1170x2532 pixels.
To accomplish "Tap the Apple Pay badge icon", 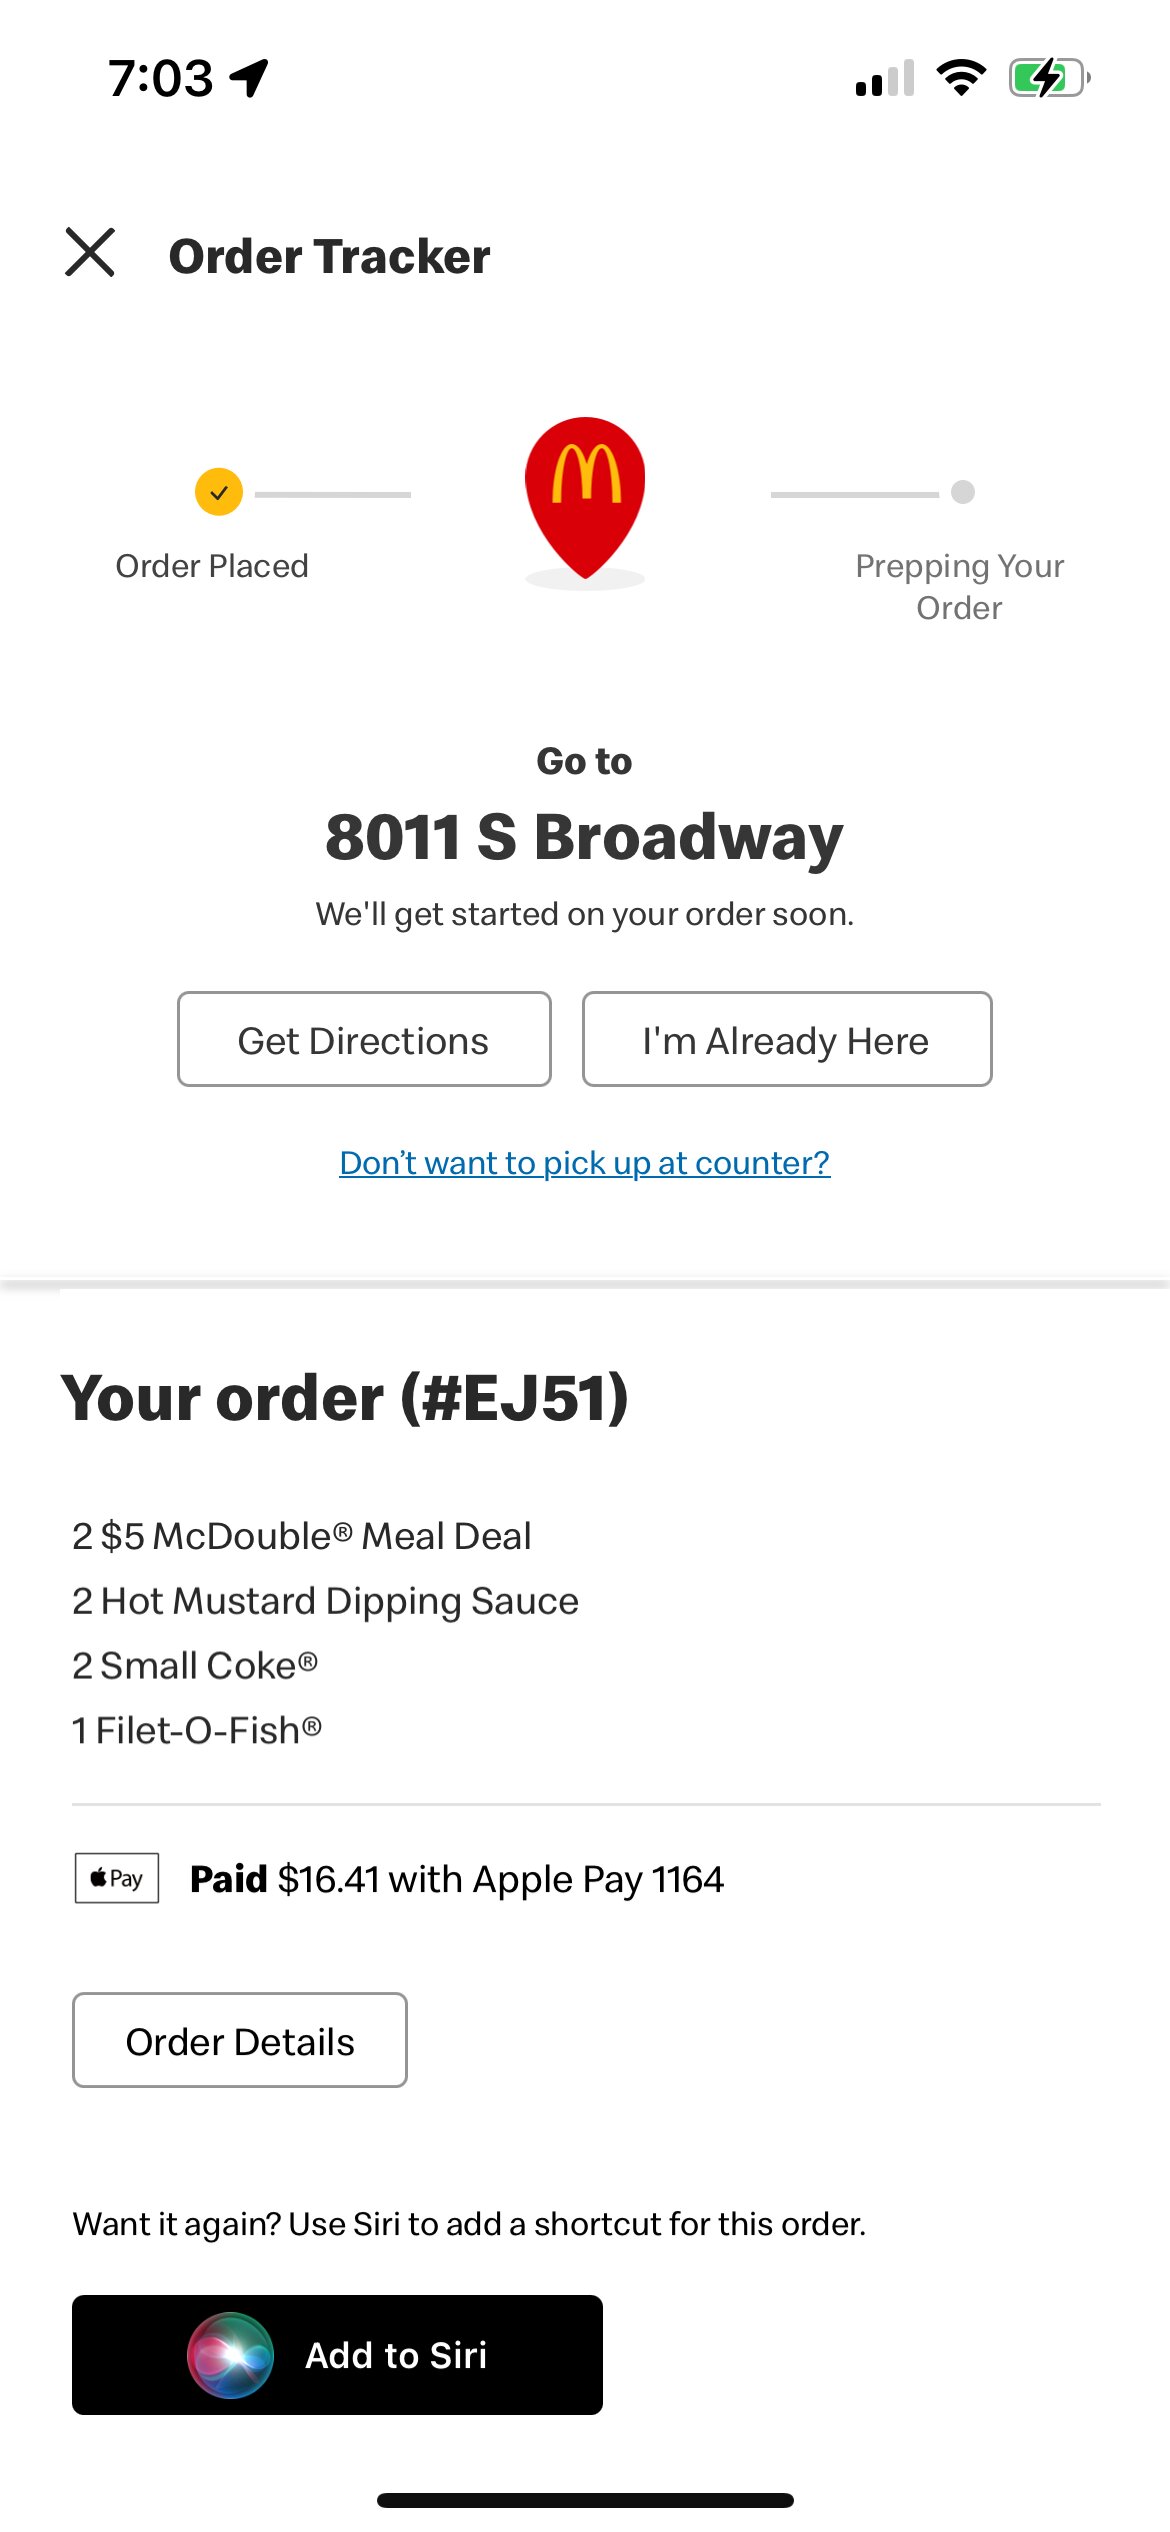I will [x=117, y=1878].
